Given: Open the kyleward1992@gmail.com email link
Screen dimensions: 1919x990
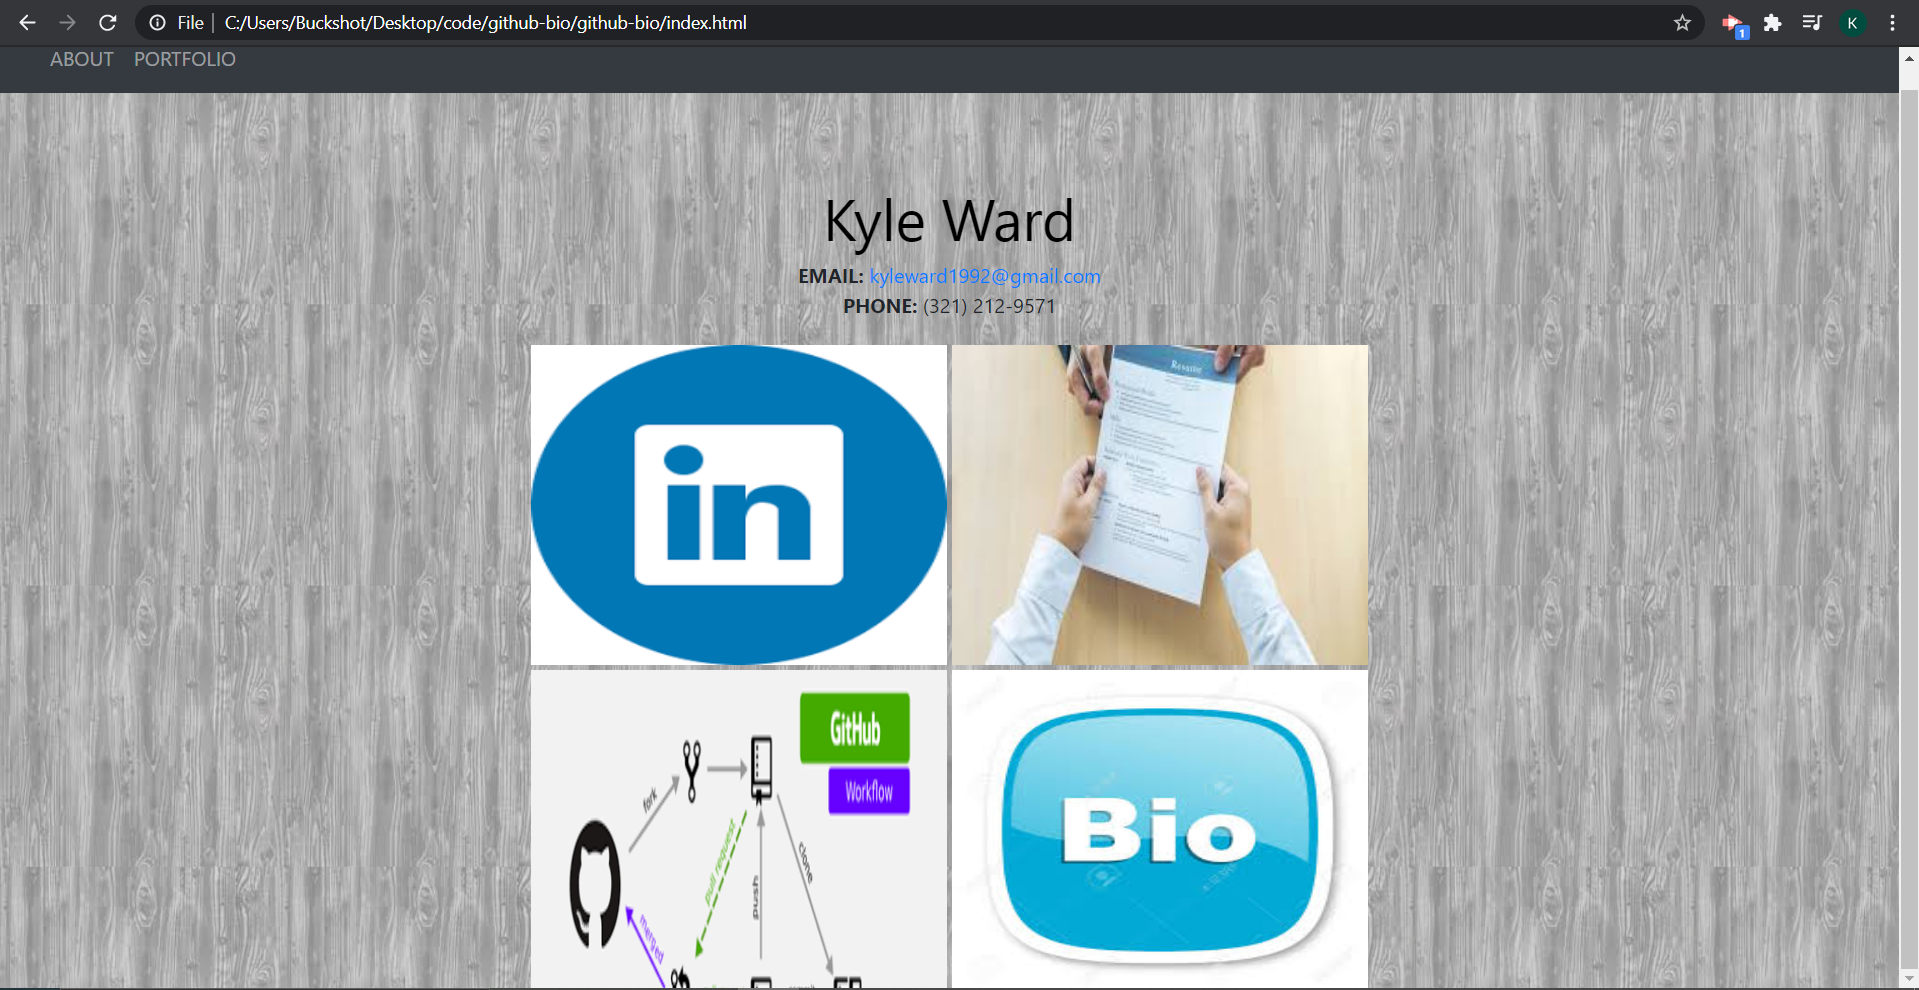Looking at the screenshot, I should pyautogui.click(x=985, y=276).
